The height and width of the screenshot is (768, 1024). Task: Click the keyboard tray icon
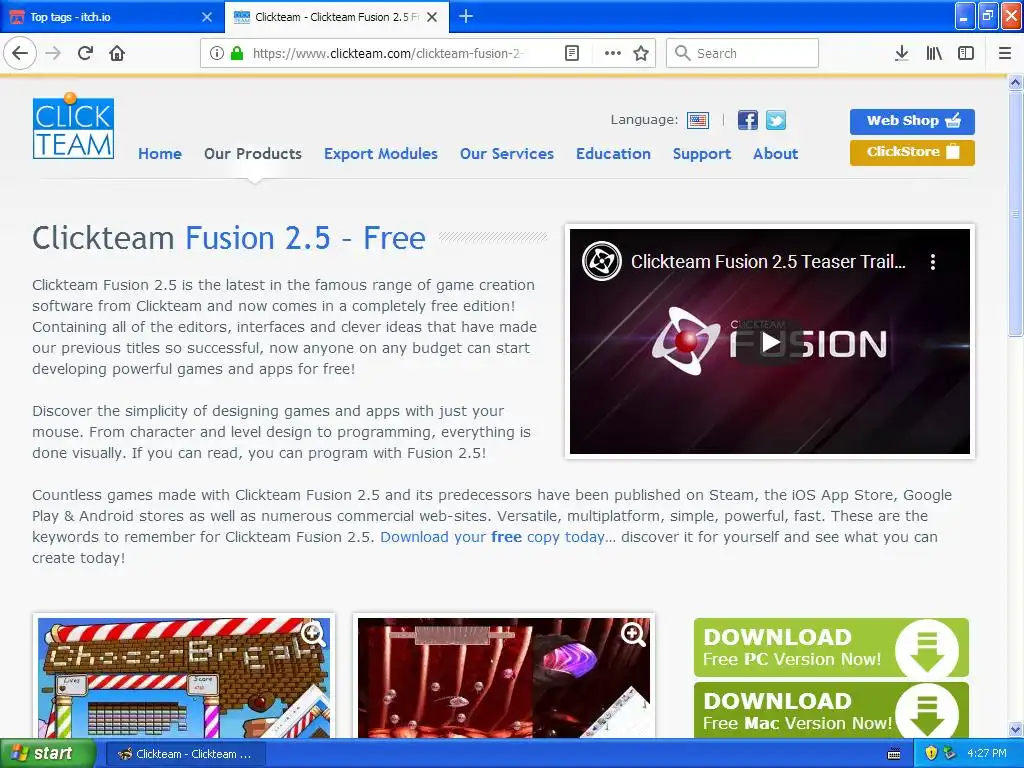click(x=894, y=754)
